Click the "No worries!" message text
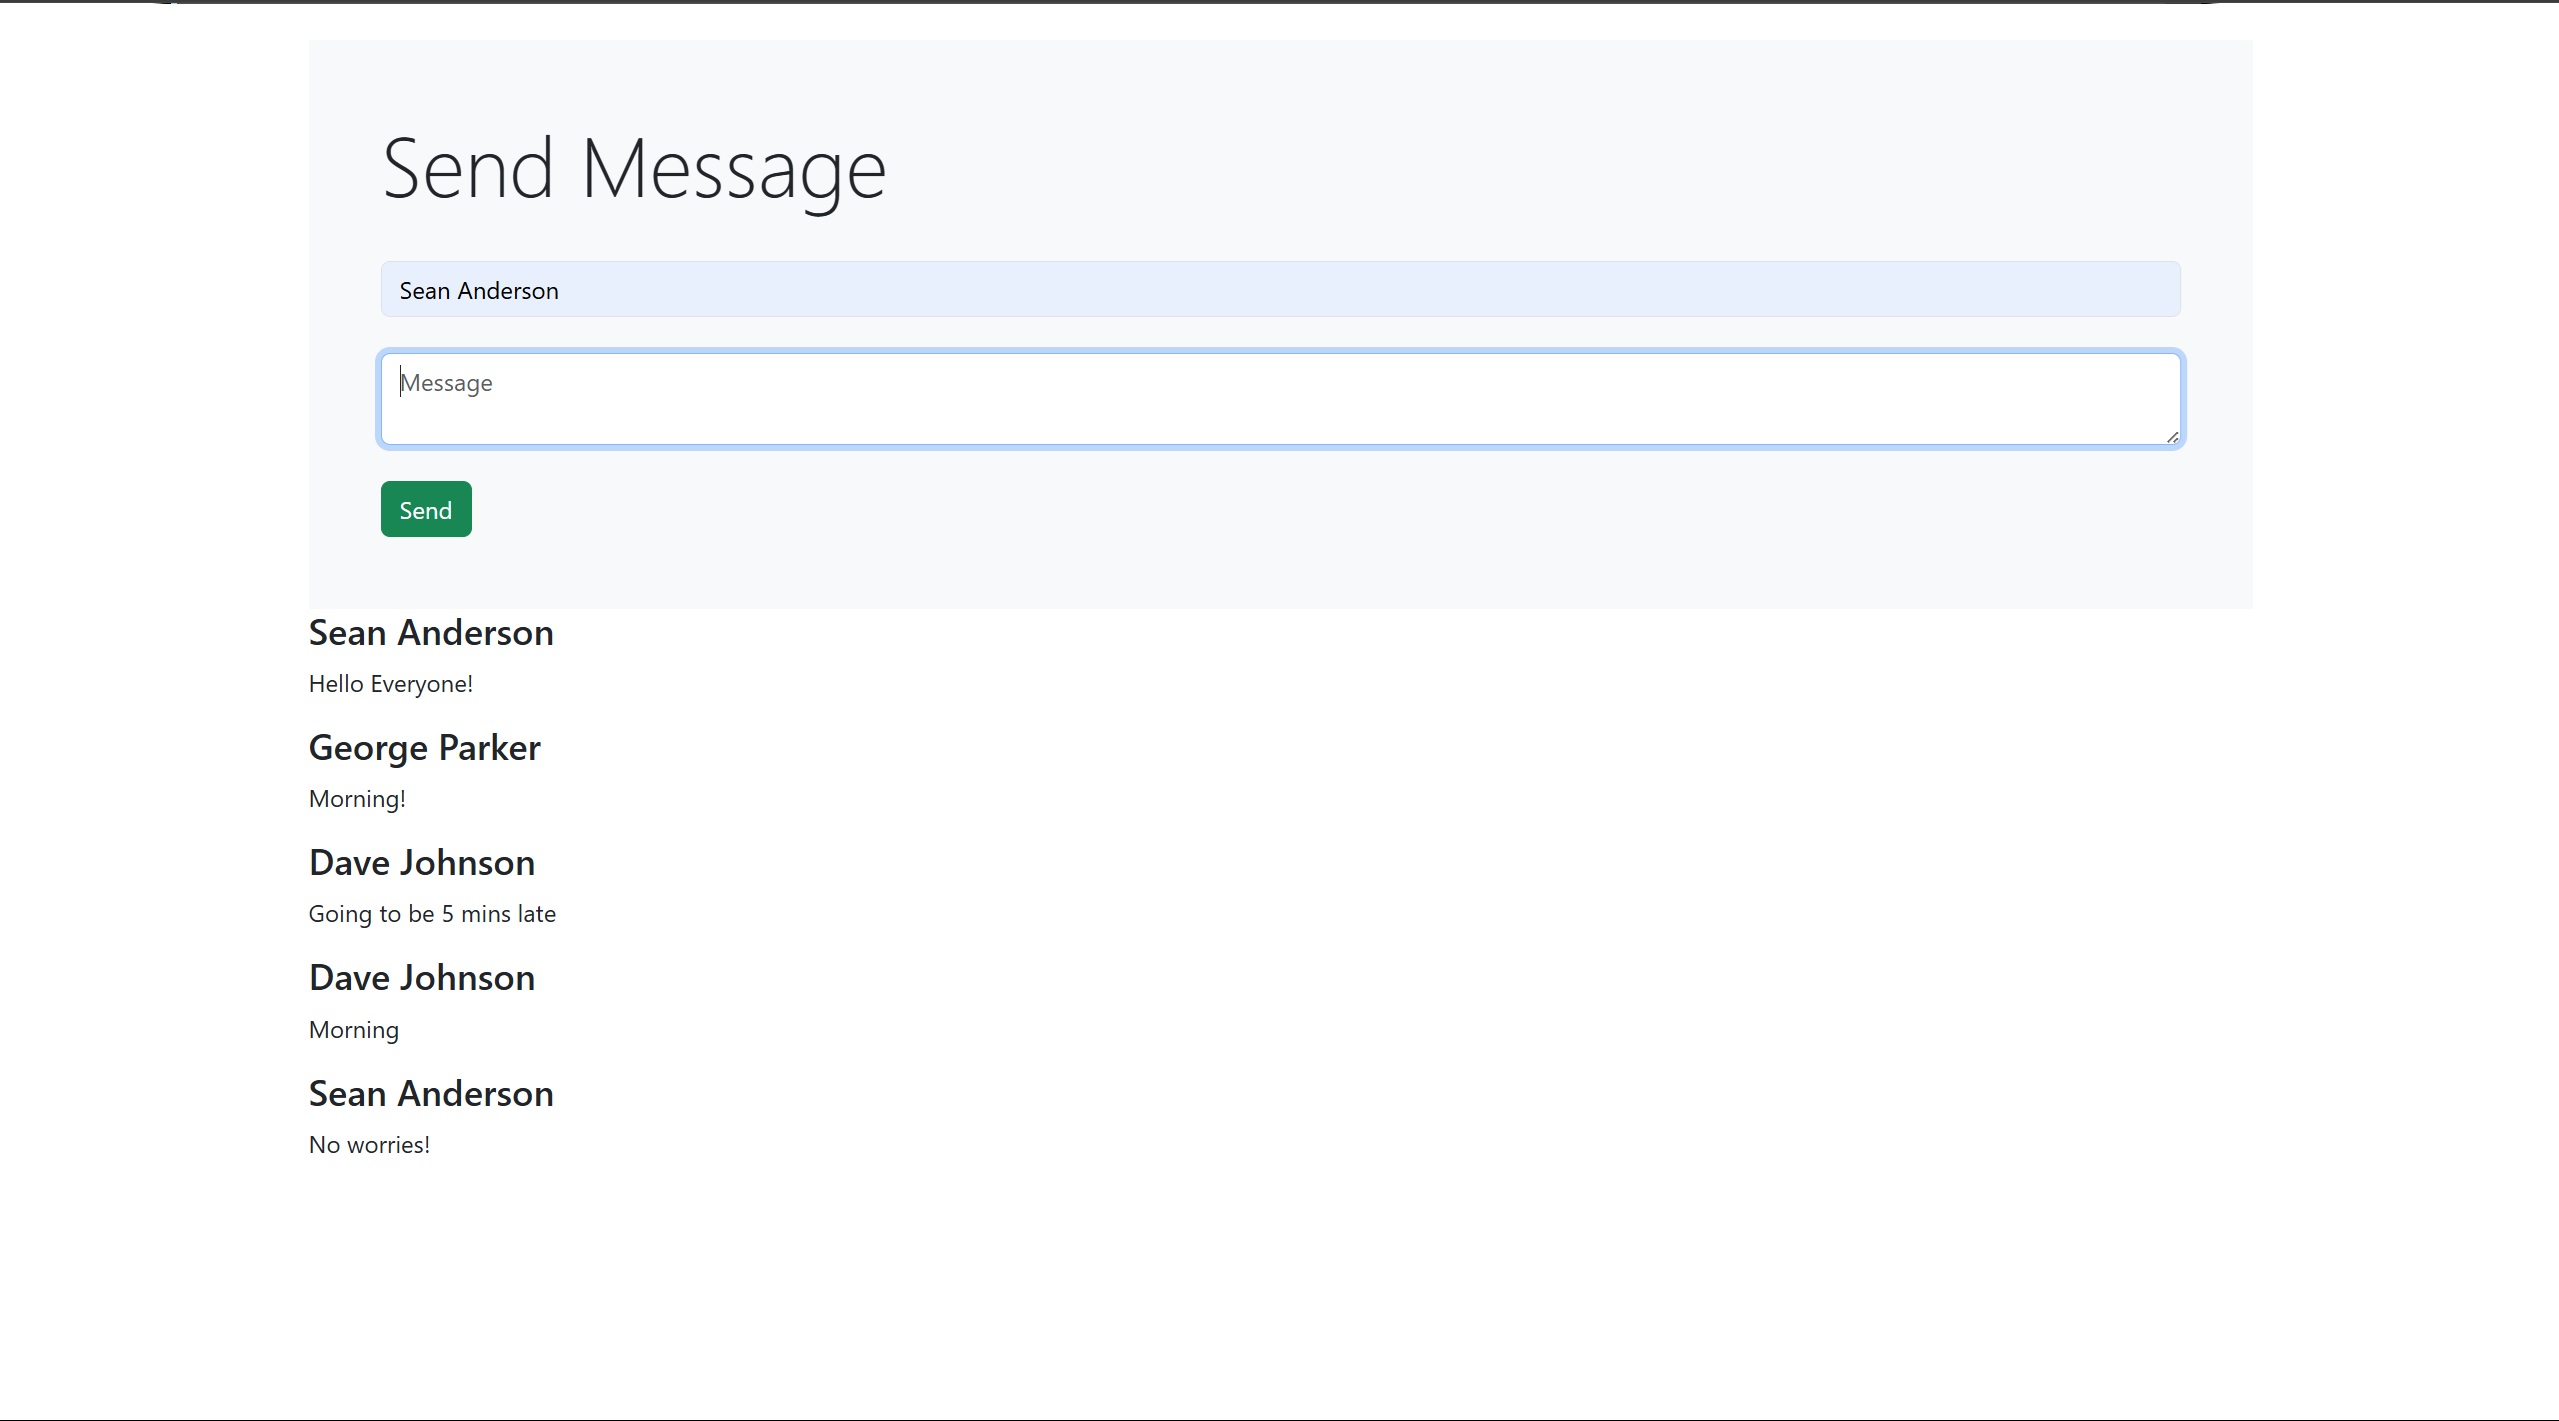Screen dimensions: 2559x1421 [x=369, y=1145]
